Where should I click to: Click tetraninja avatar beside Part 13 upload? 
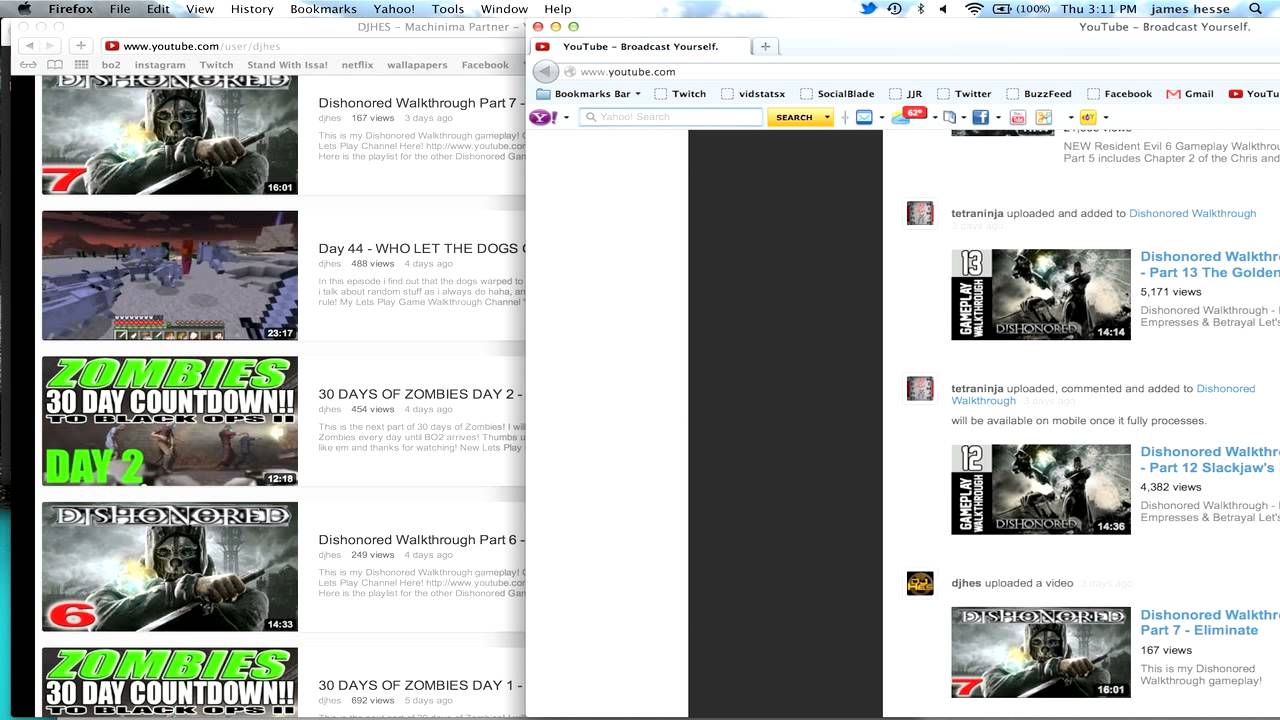tap(920, 214)
